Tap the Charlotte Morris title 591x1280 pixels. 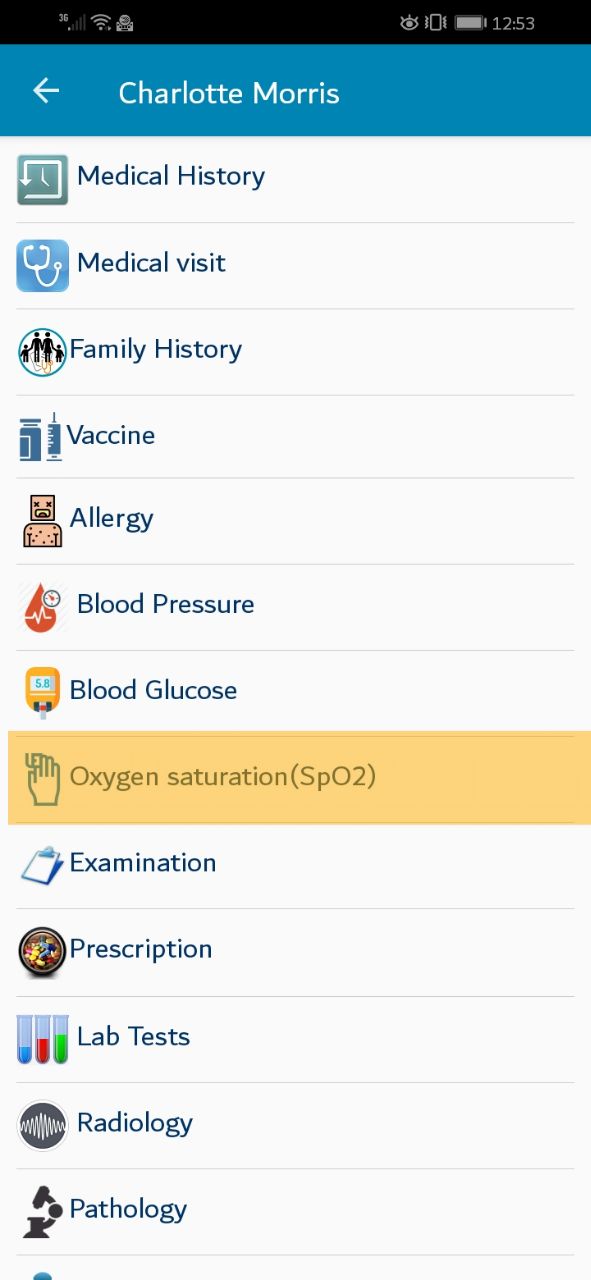click(x=229, y=93)
